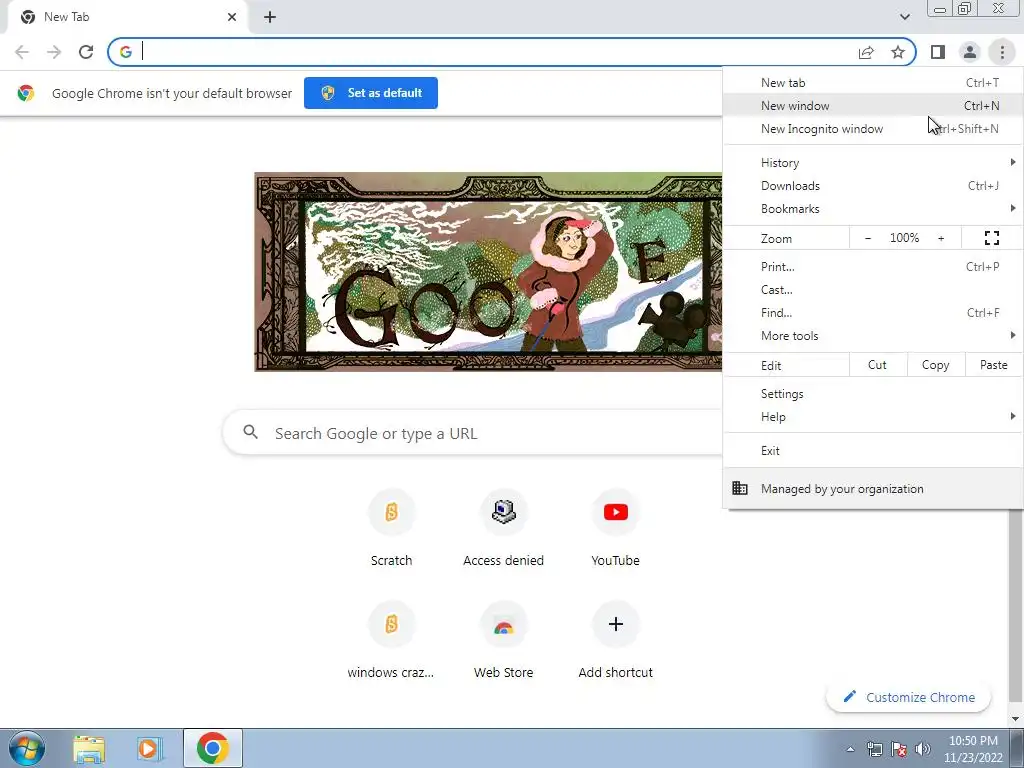Expand the Bookmarks submenu
Image resolution: width=1024 pixels, height=768 pixels.
tap(873, 209)
